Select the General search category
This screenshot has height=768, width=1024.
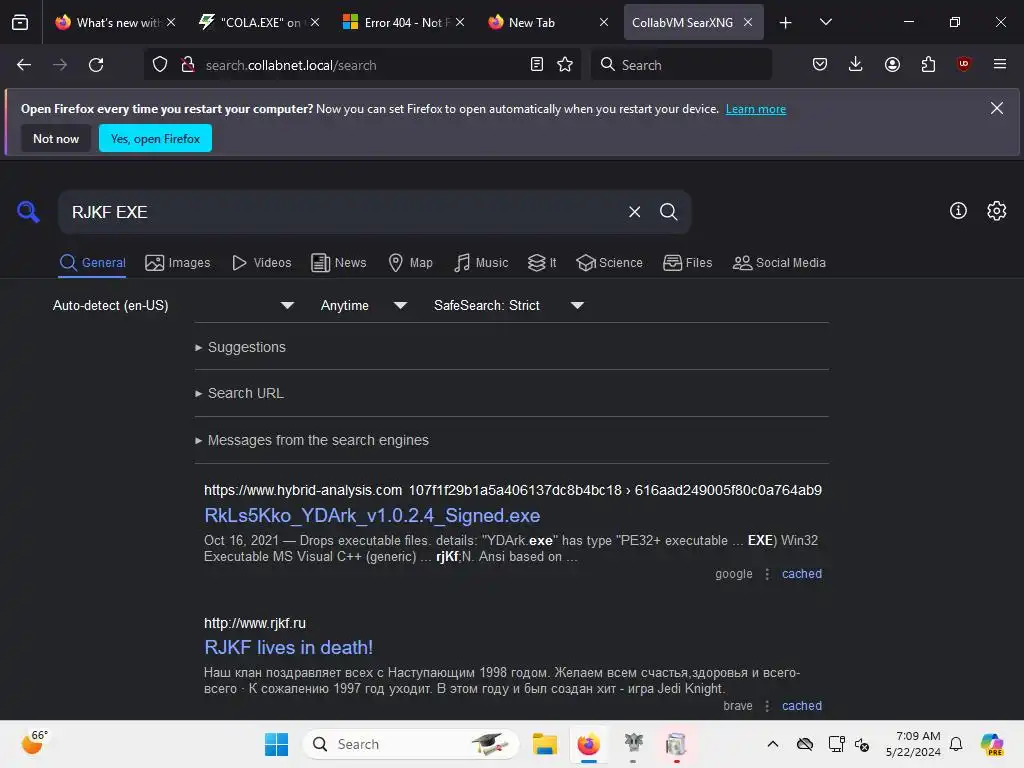click(x=92, y=263)
